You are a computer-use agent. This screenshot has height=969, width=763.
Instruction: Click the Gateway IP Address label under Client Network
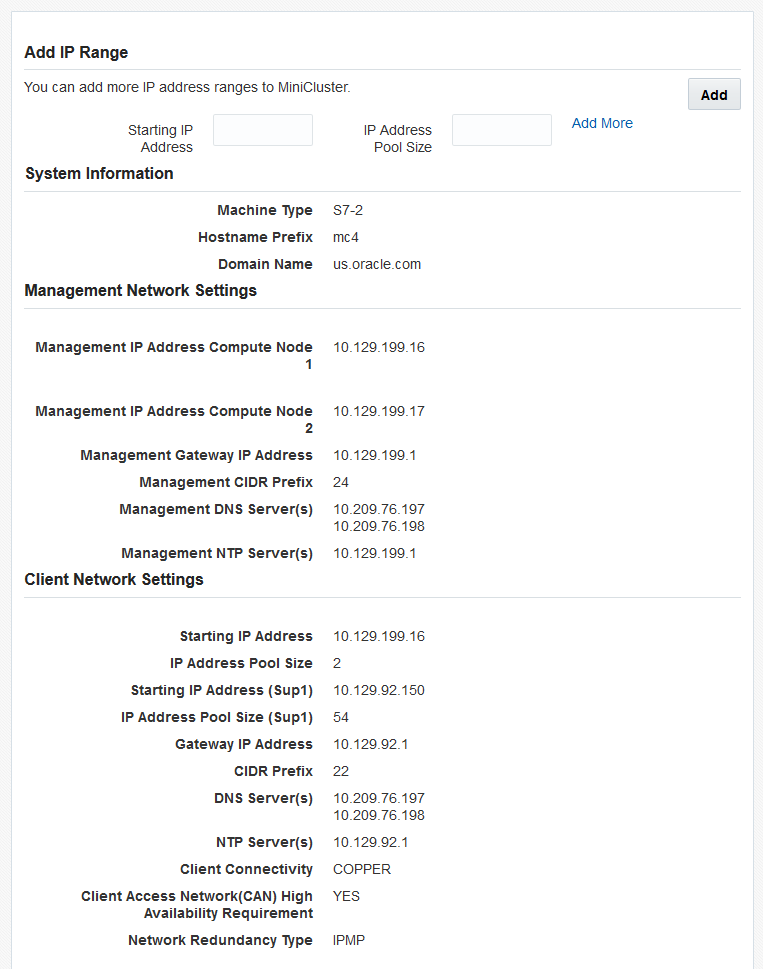[x=244, y=745]
